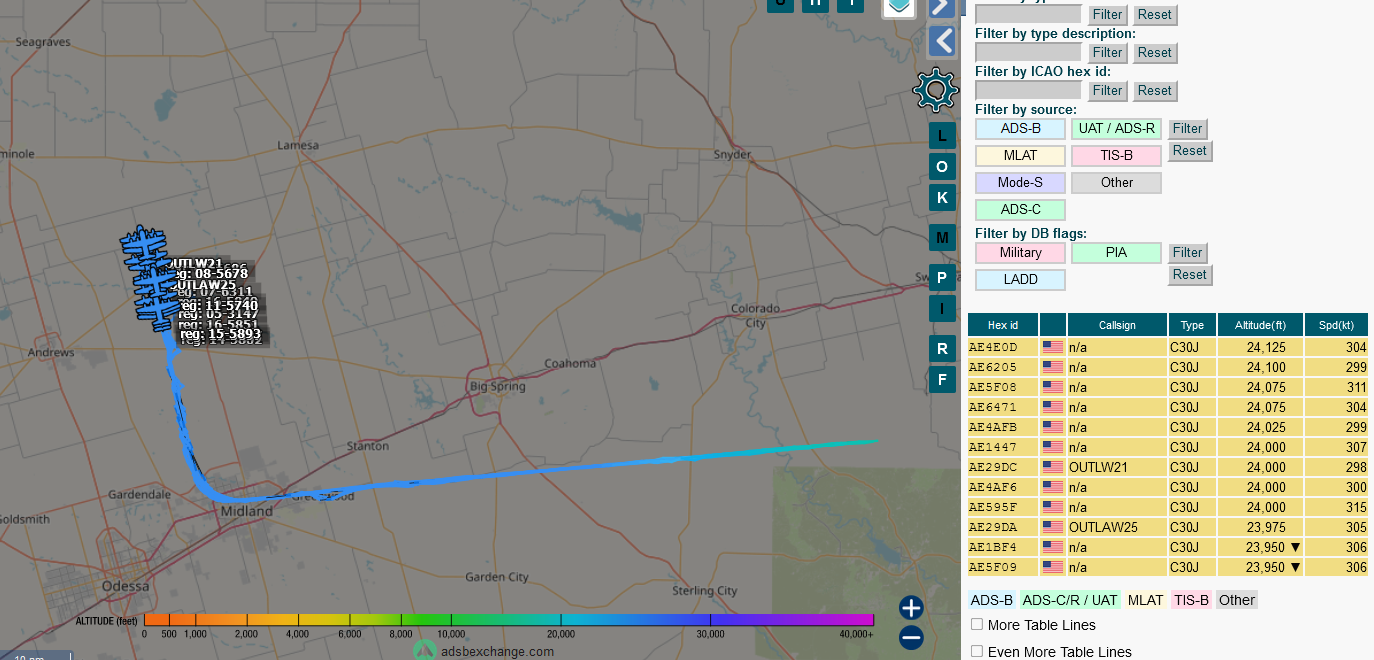Viewport: 1374px width, 660px height.
Task: Click the OUTLW21 callsign cell
Action: pos(1117,467)
